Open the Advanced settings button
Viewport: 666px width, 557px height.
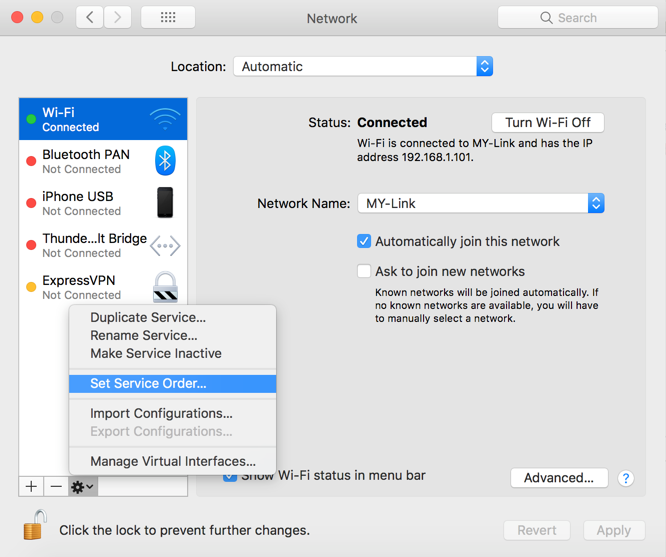tap(558, 478)
